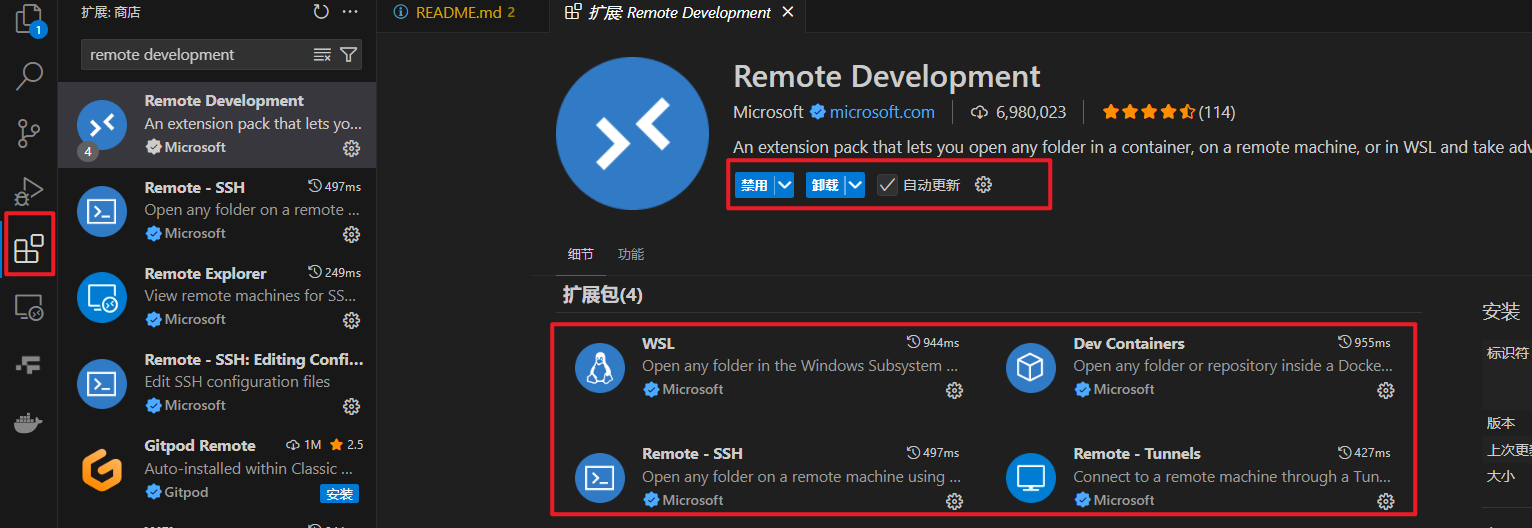The height and width of the screenshot is (528, 1532).
Task: Install the Gitpod Remote extension
Action: point(340,494)
